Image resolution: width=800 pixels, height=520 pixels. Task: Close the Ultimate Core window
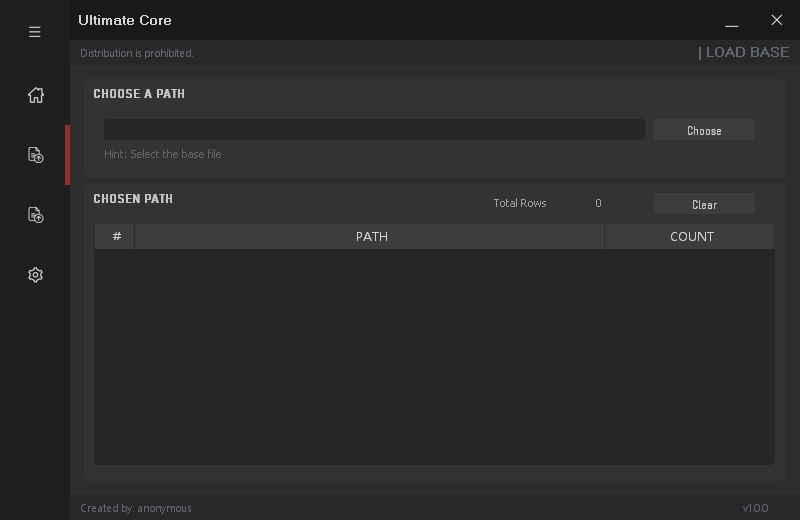click(x=777, y=20)
